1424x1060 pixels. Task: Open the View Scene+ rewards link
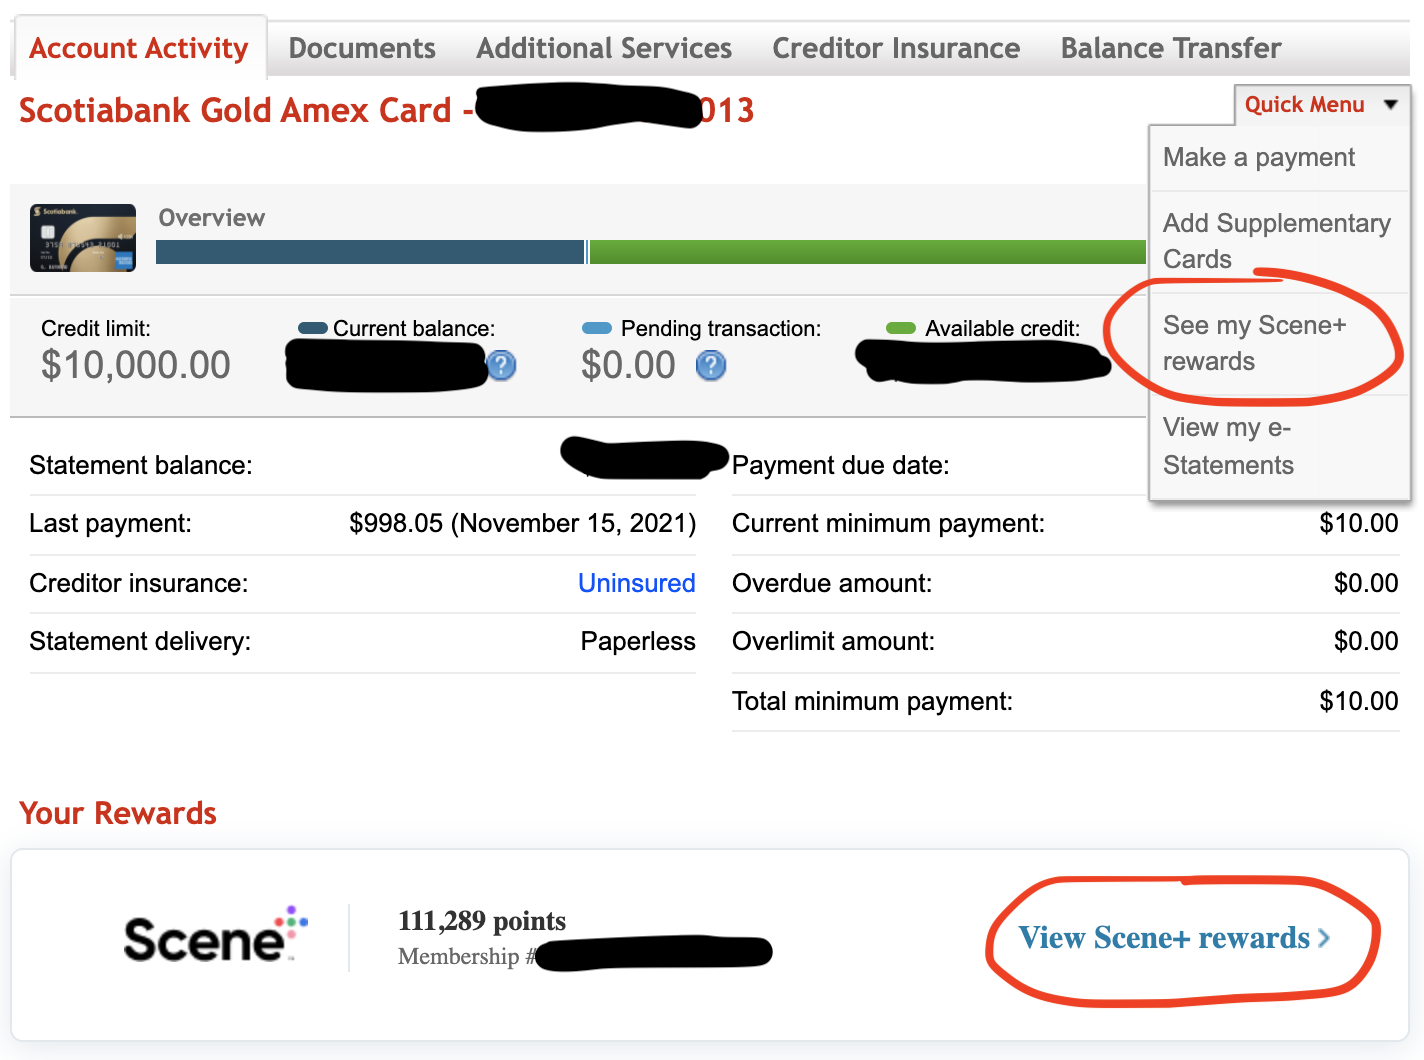tap(1164, 938)
